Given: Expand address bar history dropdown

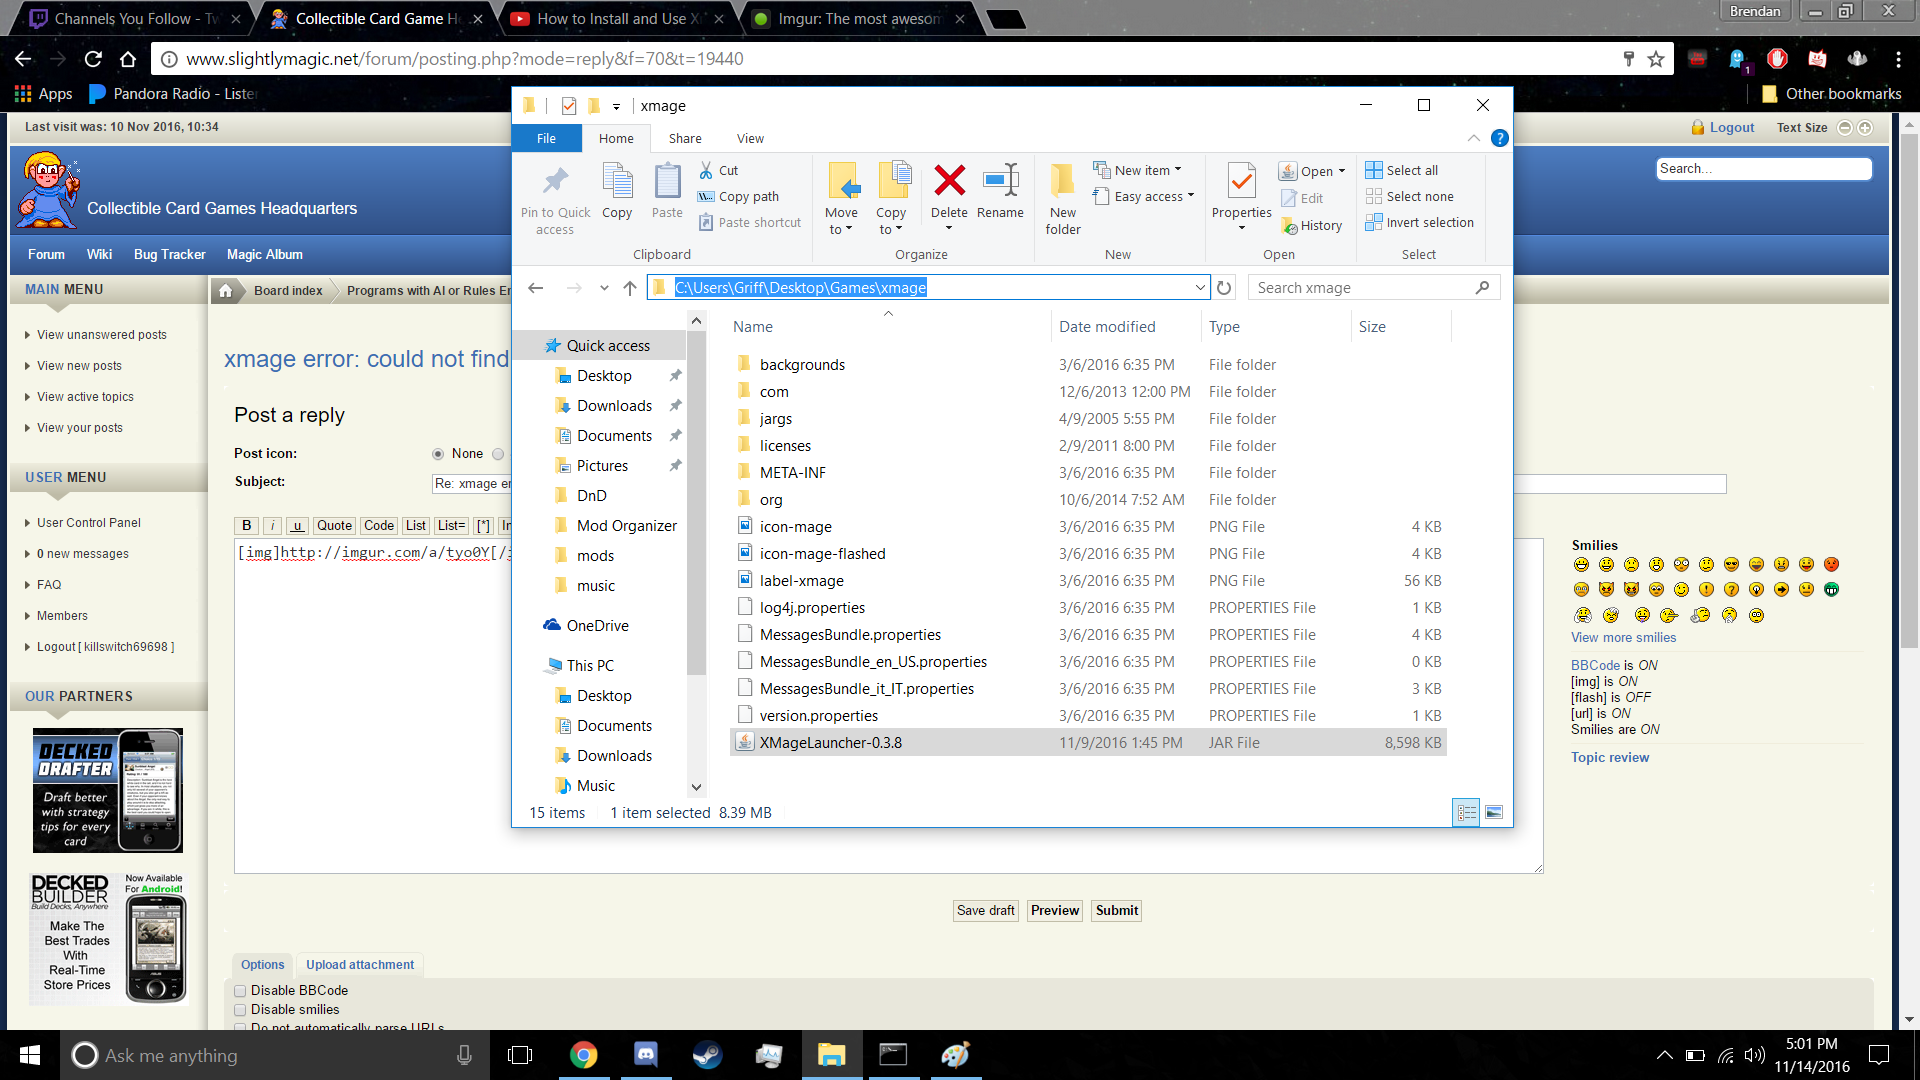Looking at the screenshot, I should pyautogui.click(x=1200, y=288).
